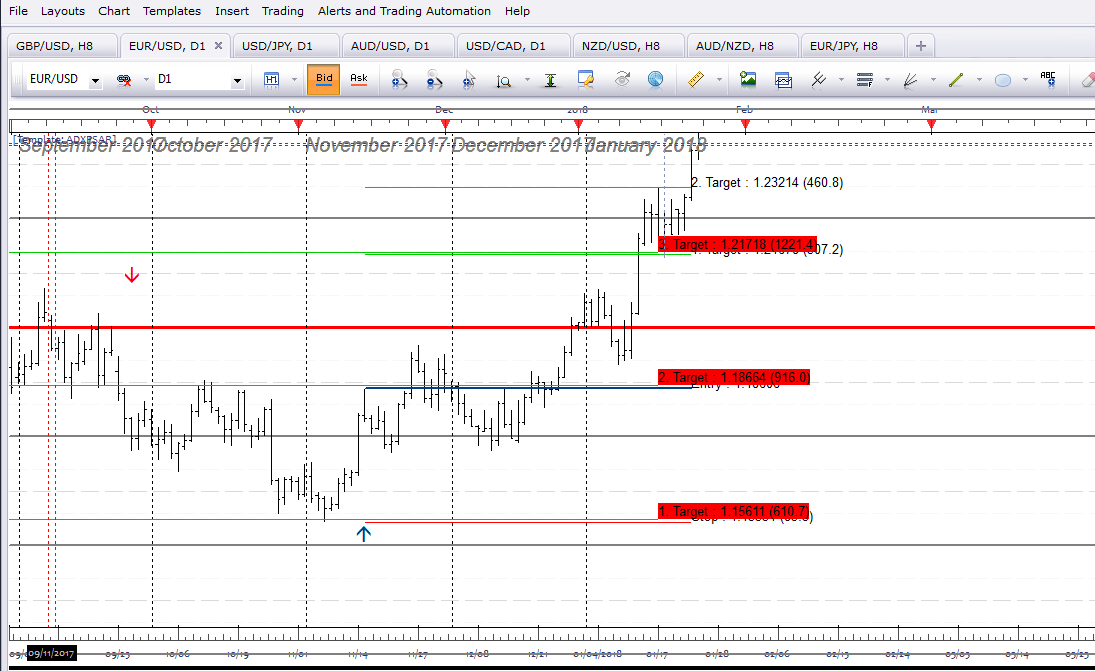Select the cursor zoom tool
Viewport: 1095px width, 671px height.
point(469,80)
